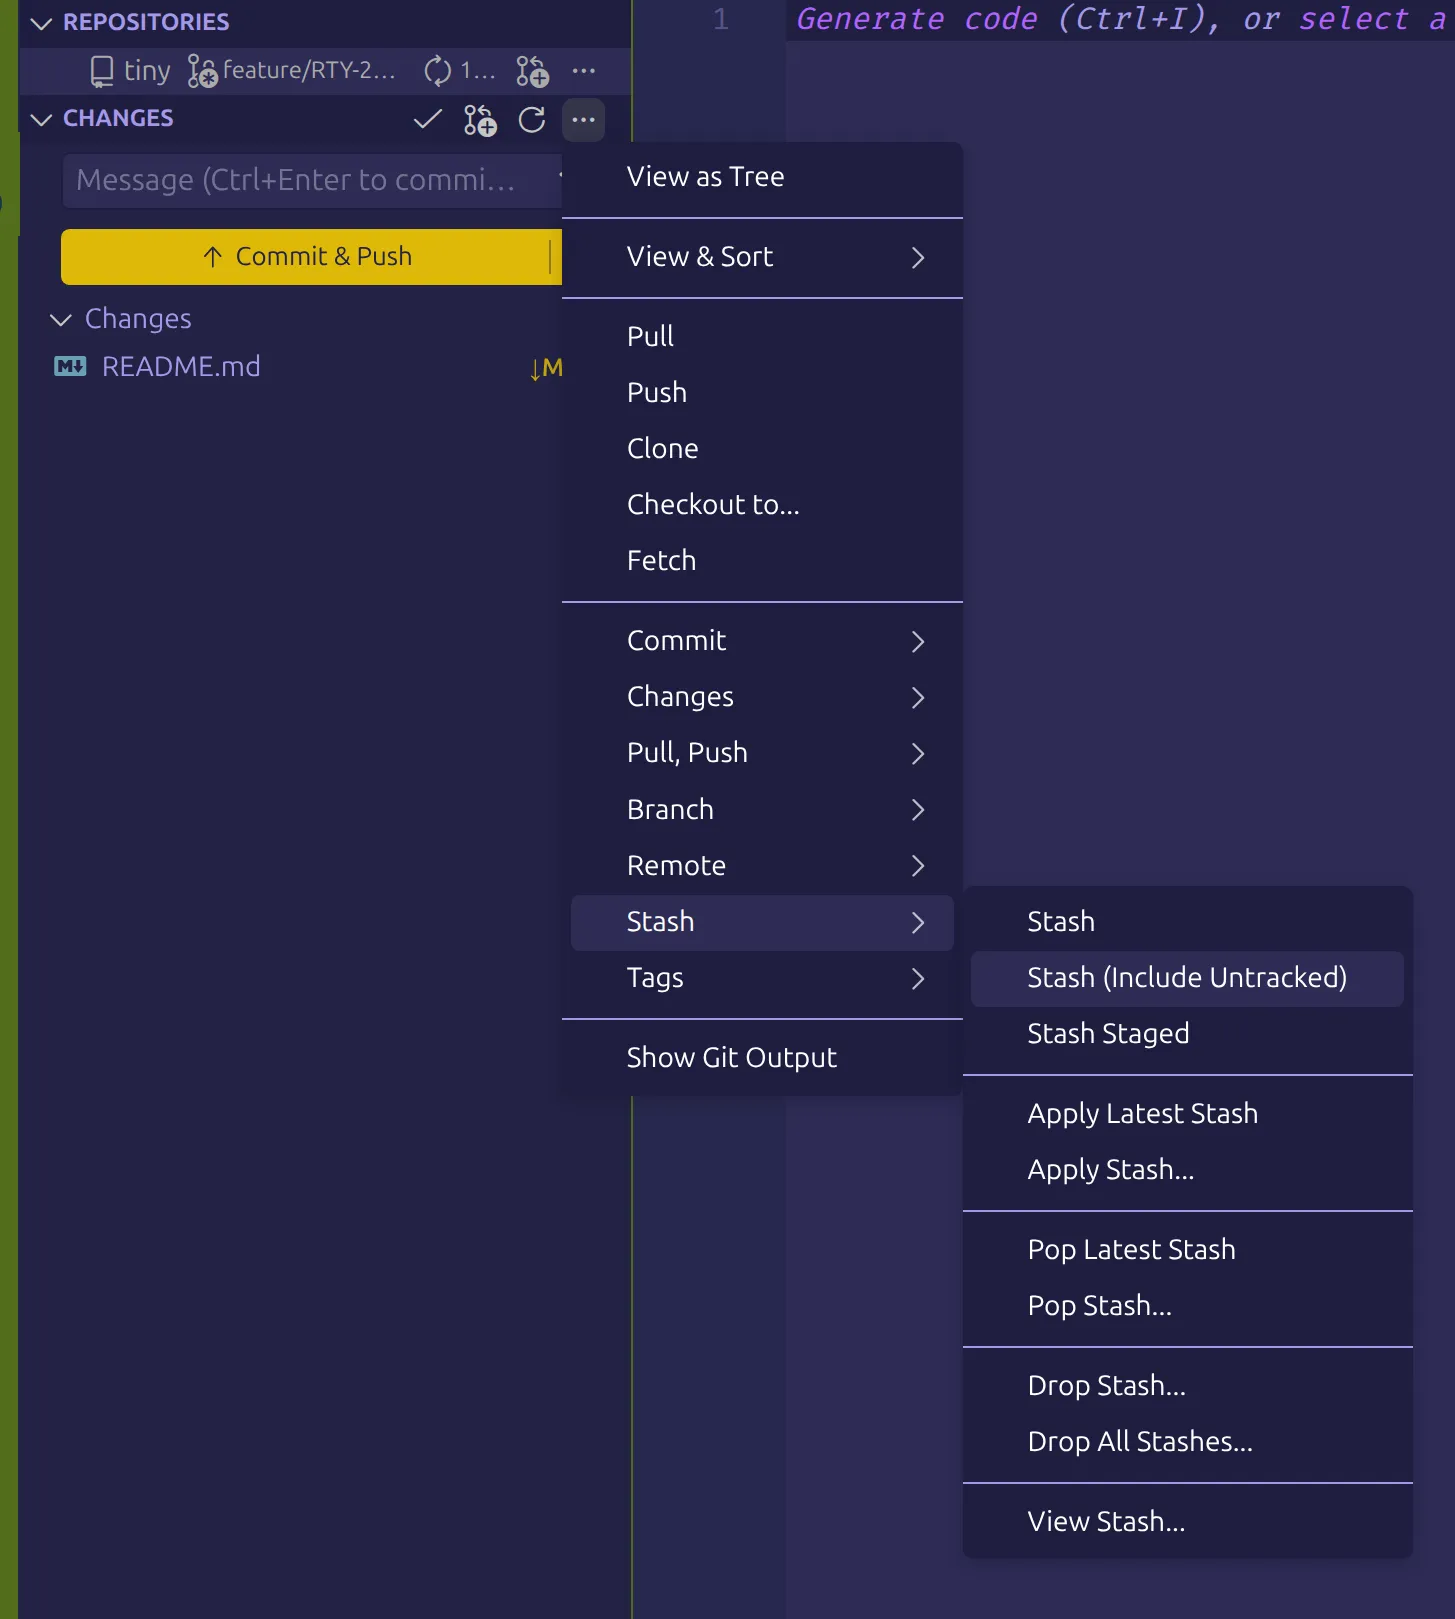Click the create-branch icon in the tiny repository row
Image resolution: width=1455 pixels, height=1619 pixels.
(x=532, y=71)
